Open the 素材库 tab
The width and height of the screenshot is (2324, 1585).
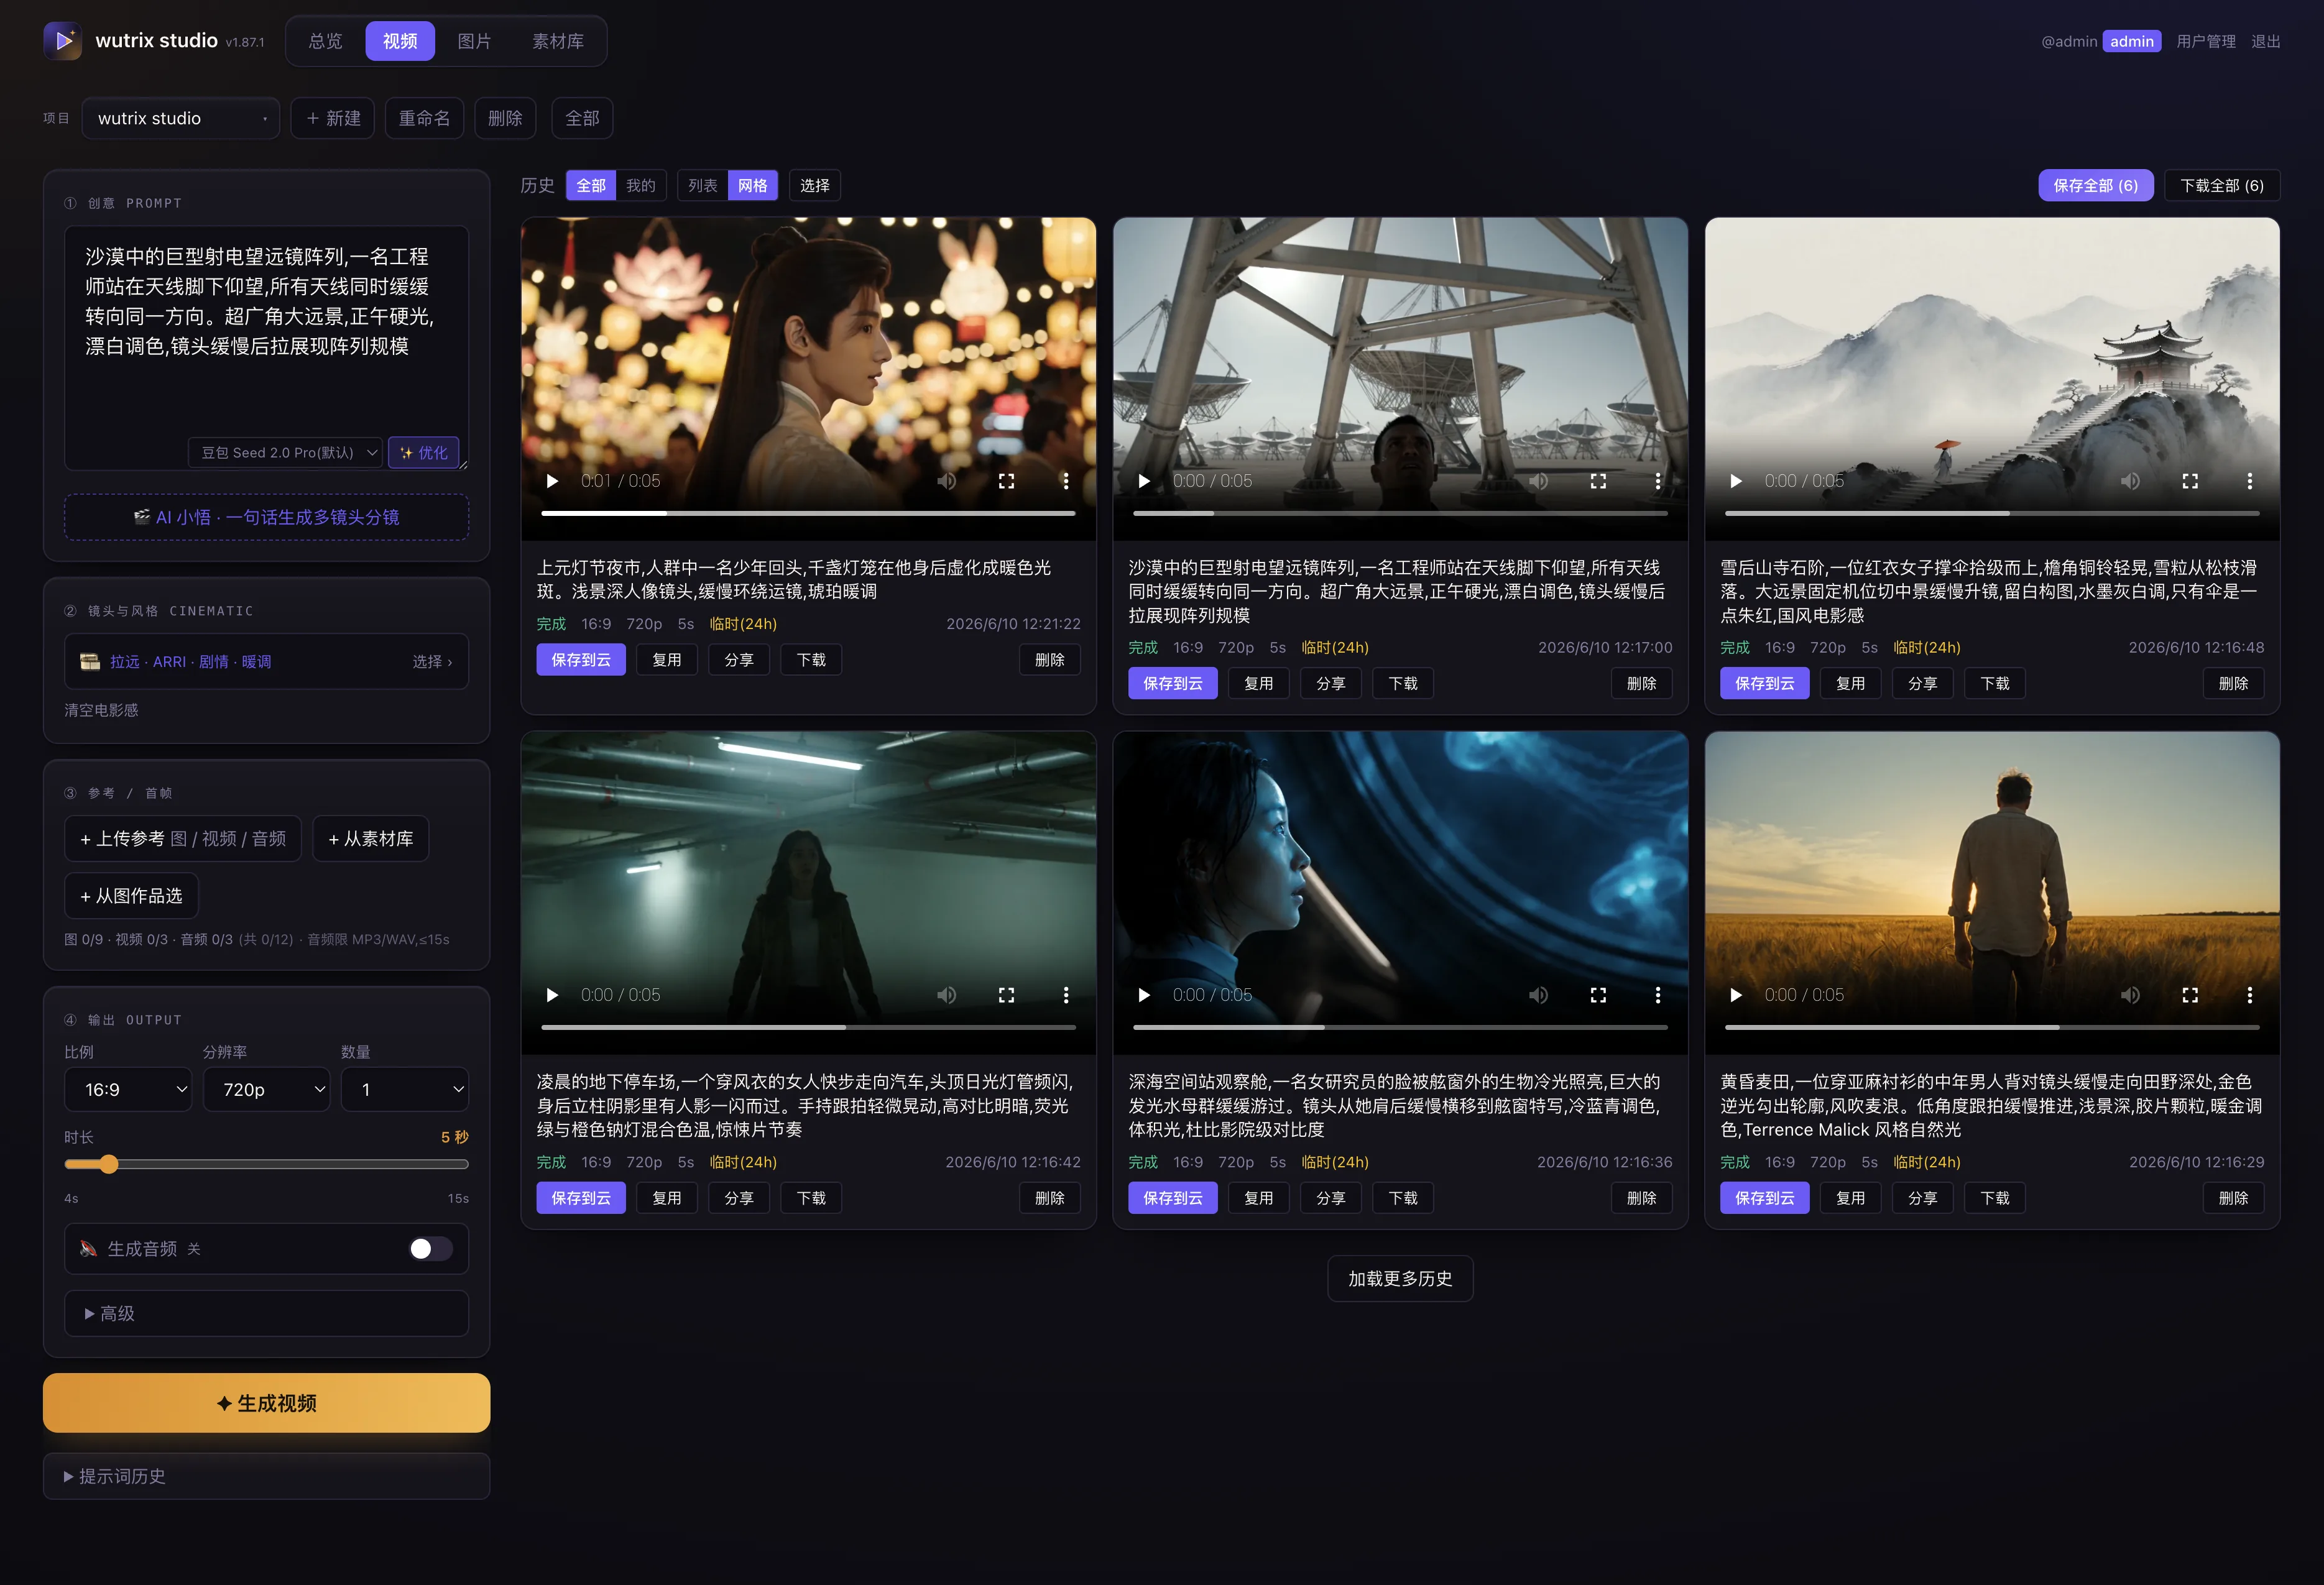pyautogui.click(x=558, y=41)
